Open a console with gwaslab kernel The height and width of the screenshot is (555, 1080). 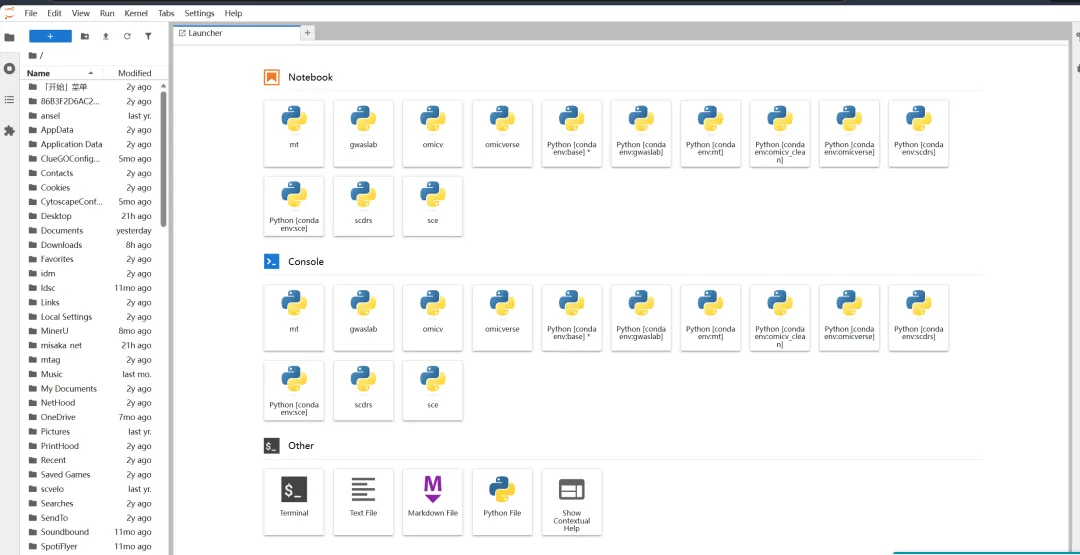(363, 318)
